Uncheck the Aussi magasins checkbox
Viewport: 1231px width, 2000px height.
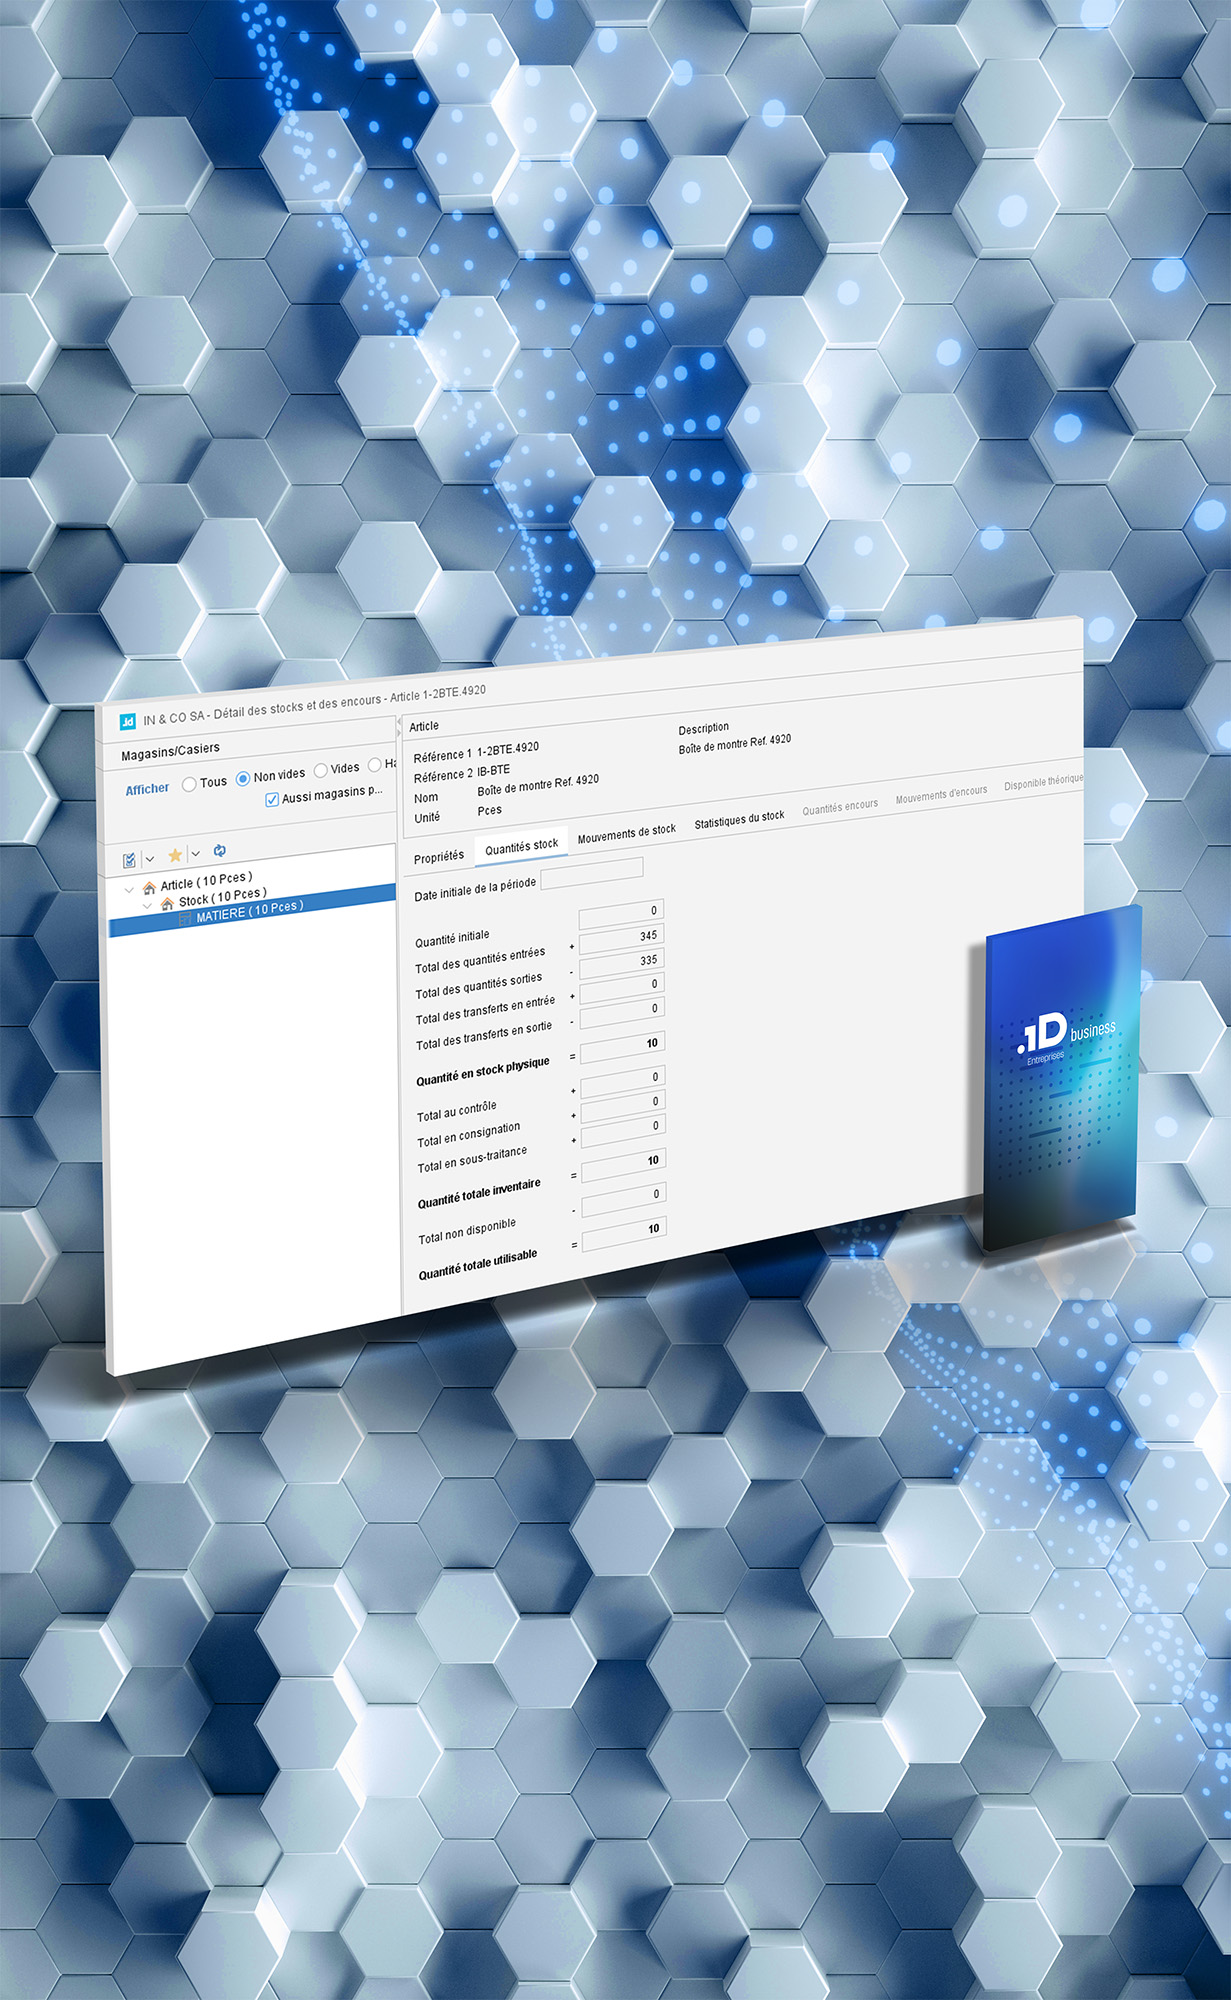click(272, 800)
